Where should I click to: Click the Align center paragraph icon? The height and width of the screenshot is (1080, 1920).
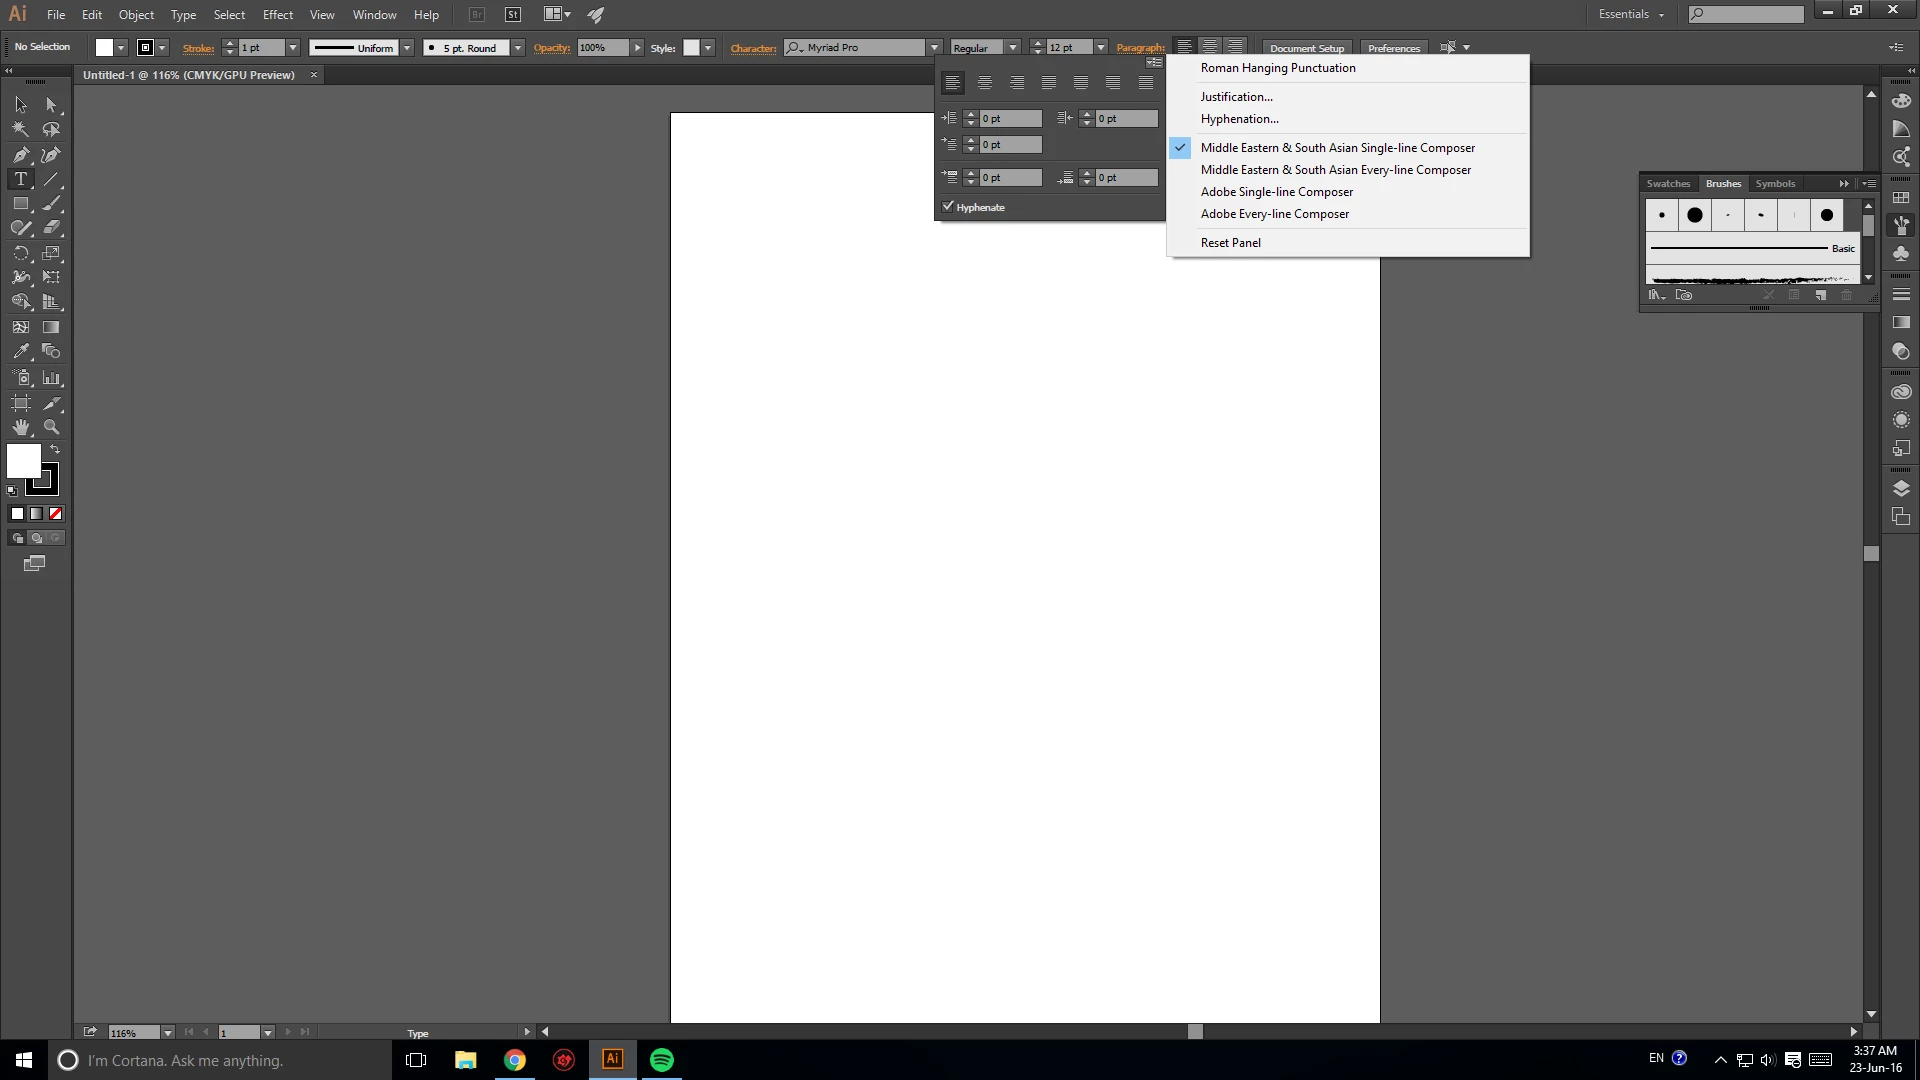point(985,83)
